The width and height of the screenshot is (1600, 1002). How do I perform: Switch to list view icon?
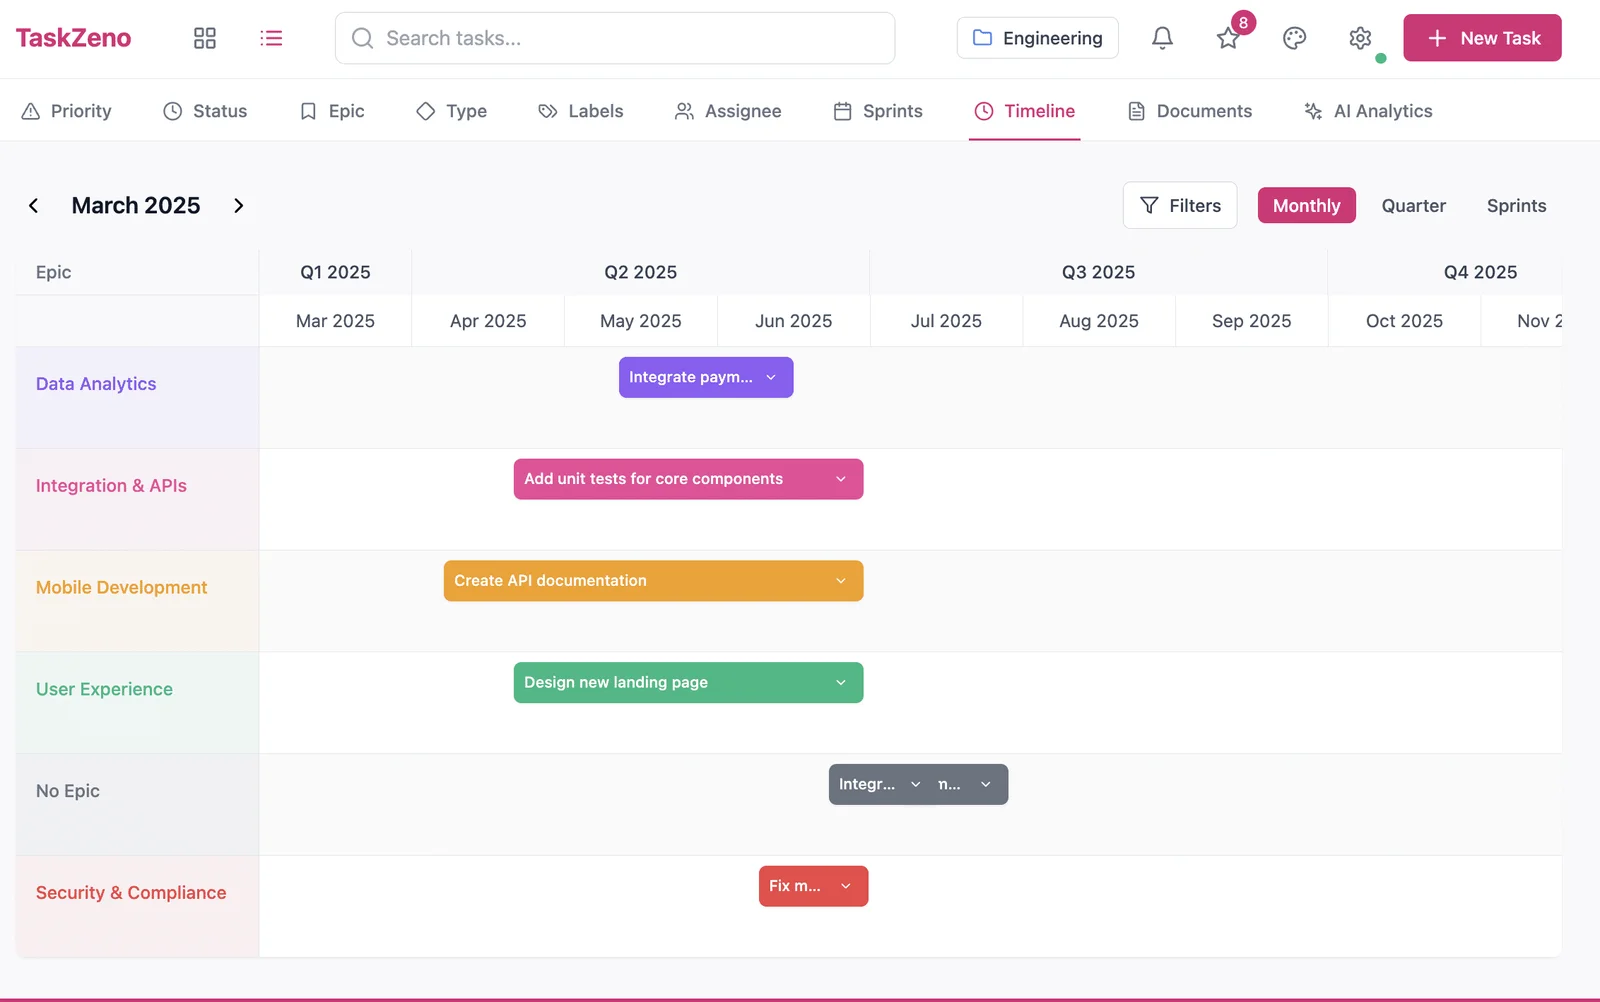pos(271,38)
